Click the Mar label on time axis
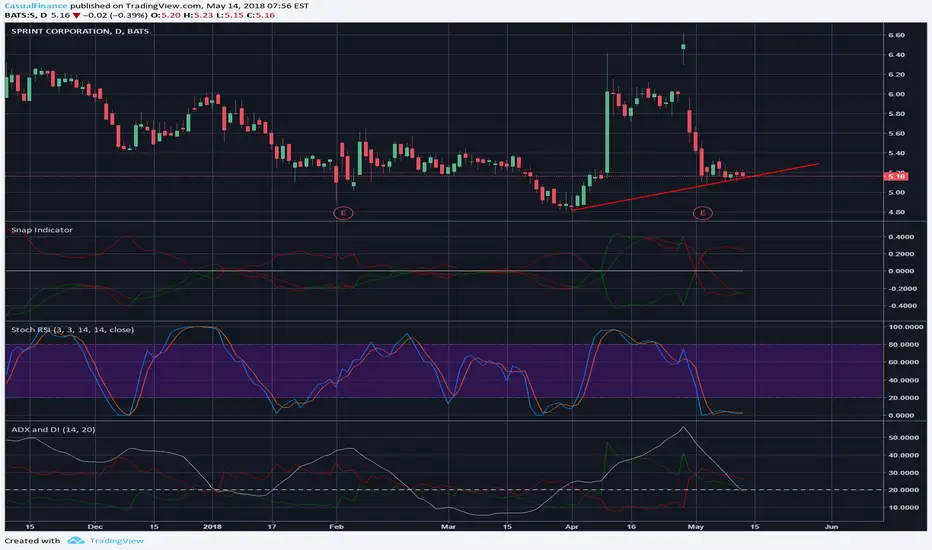This screenshot has height=550, width=932. pyautogui.click(x=449, y=526)
